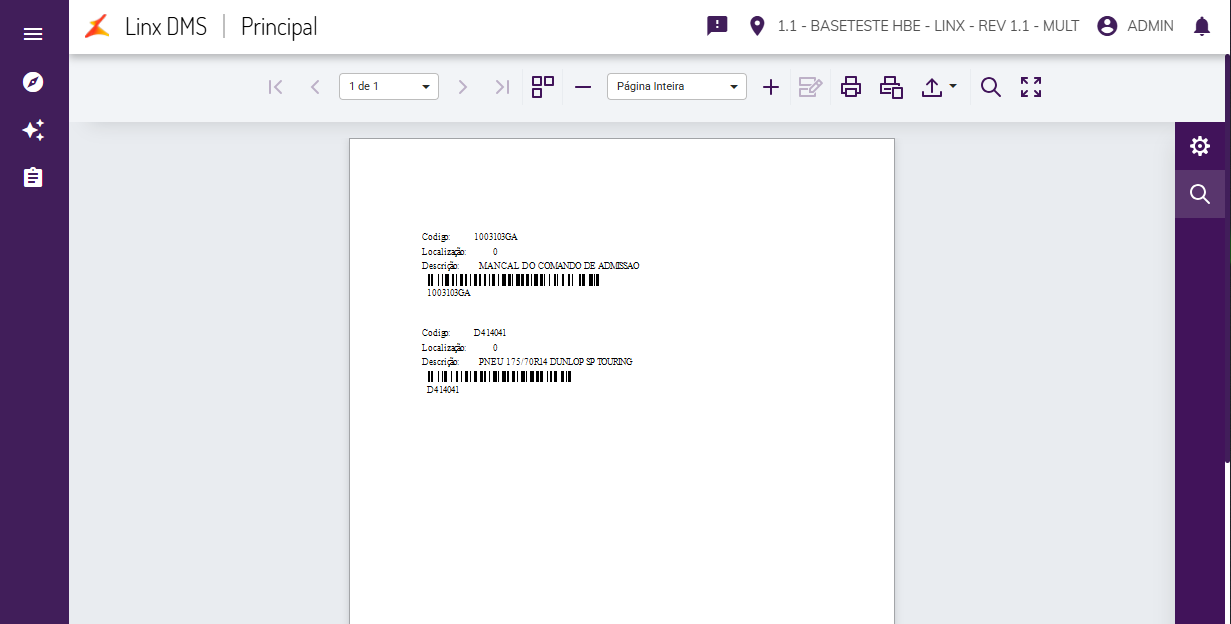Image resolution: width=1231 pixels, height=624 pixels.
Task: Open the page selector '1 de 1' dropdown
Action: click(389, 87)
